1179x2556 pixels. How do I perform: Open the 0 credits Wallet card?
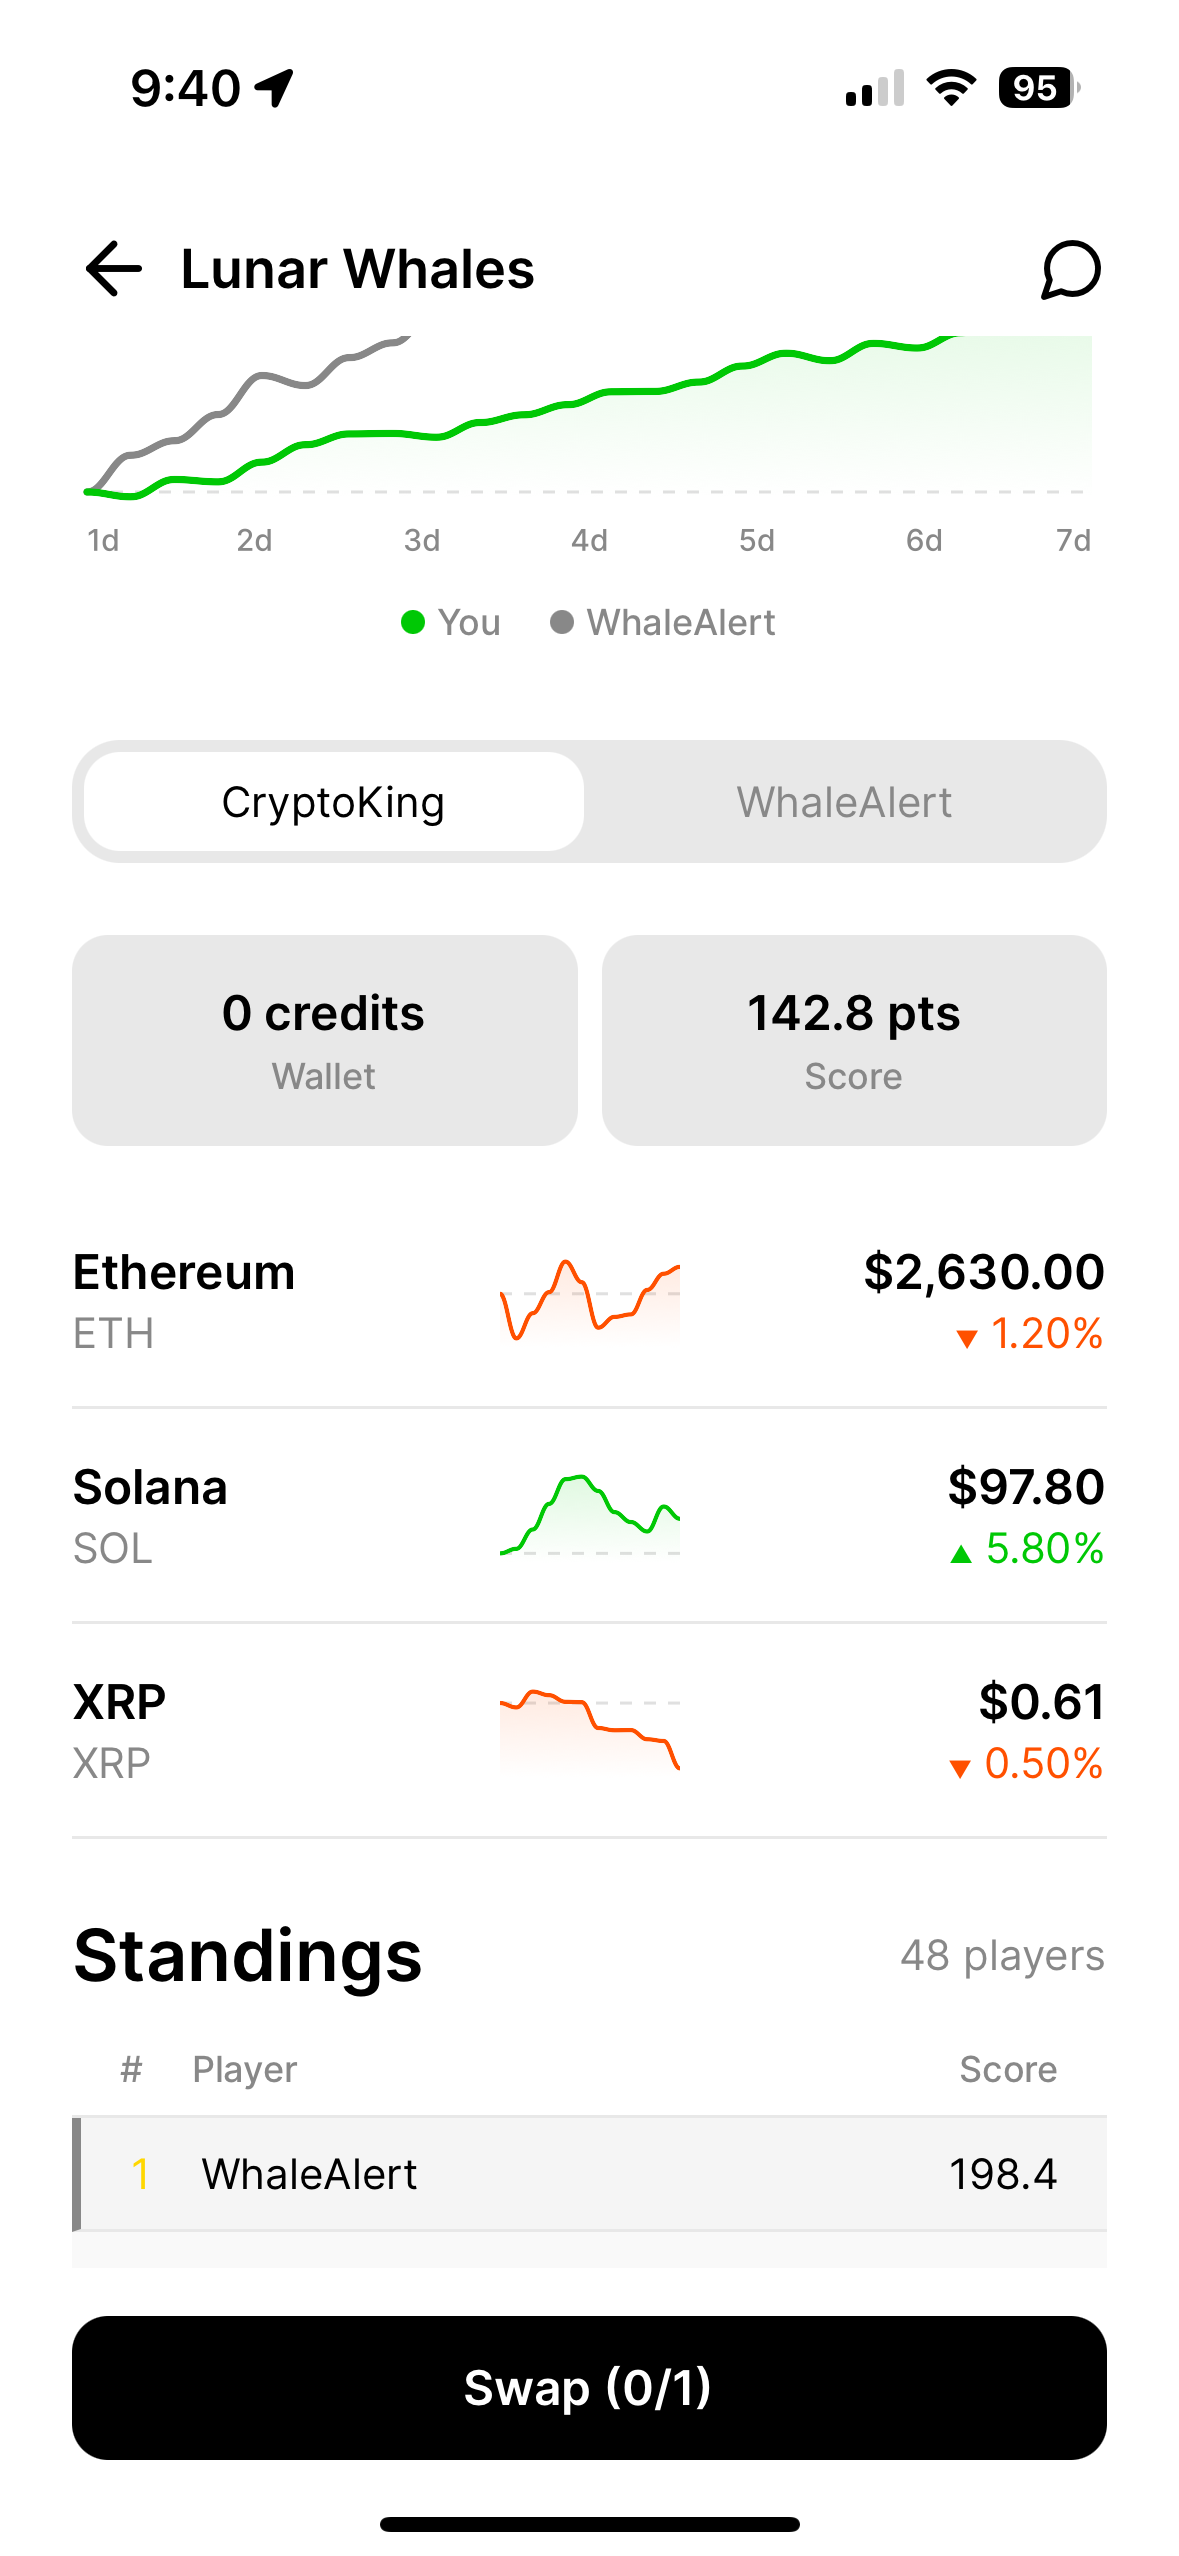[x=324, y=1040]
